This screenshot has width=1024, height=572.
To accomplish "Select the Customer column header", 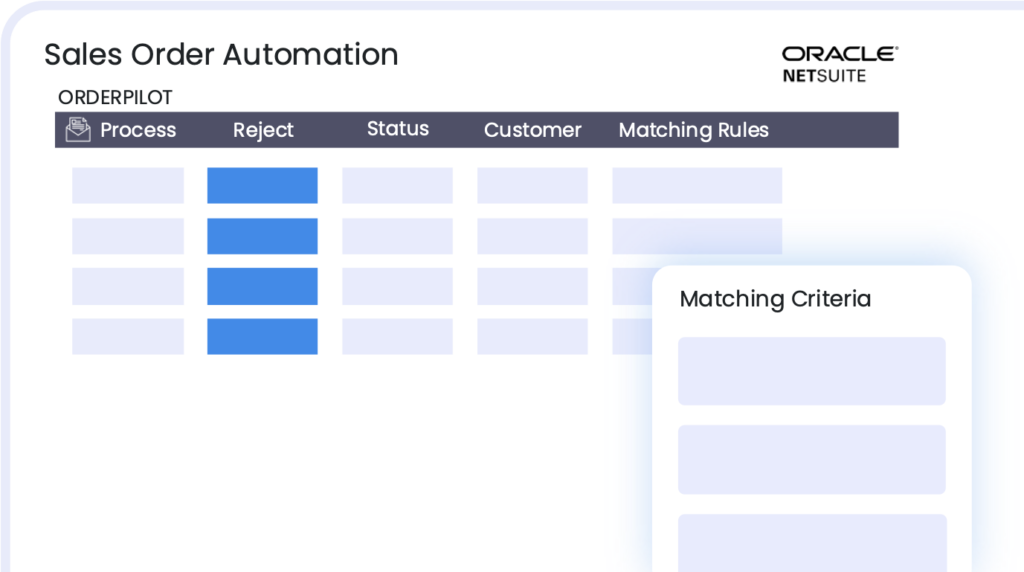I will [x=532, y=130].
